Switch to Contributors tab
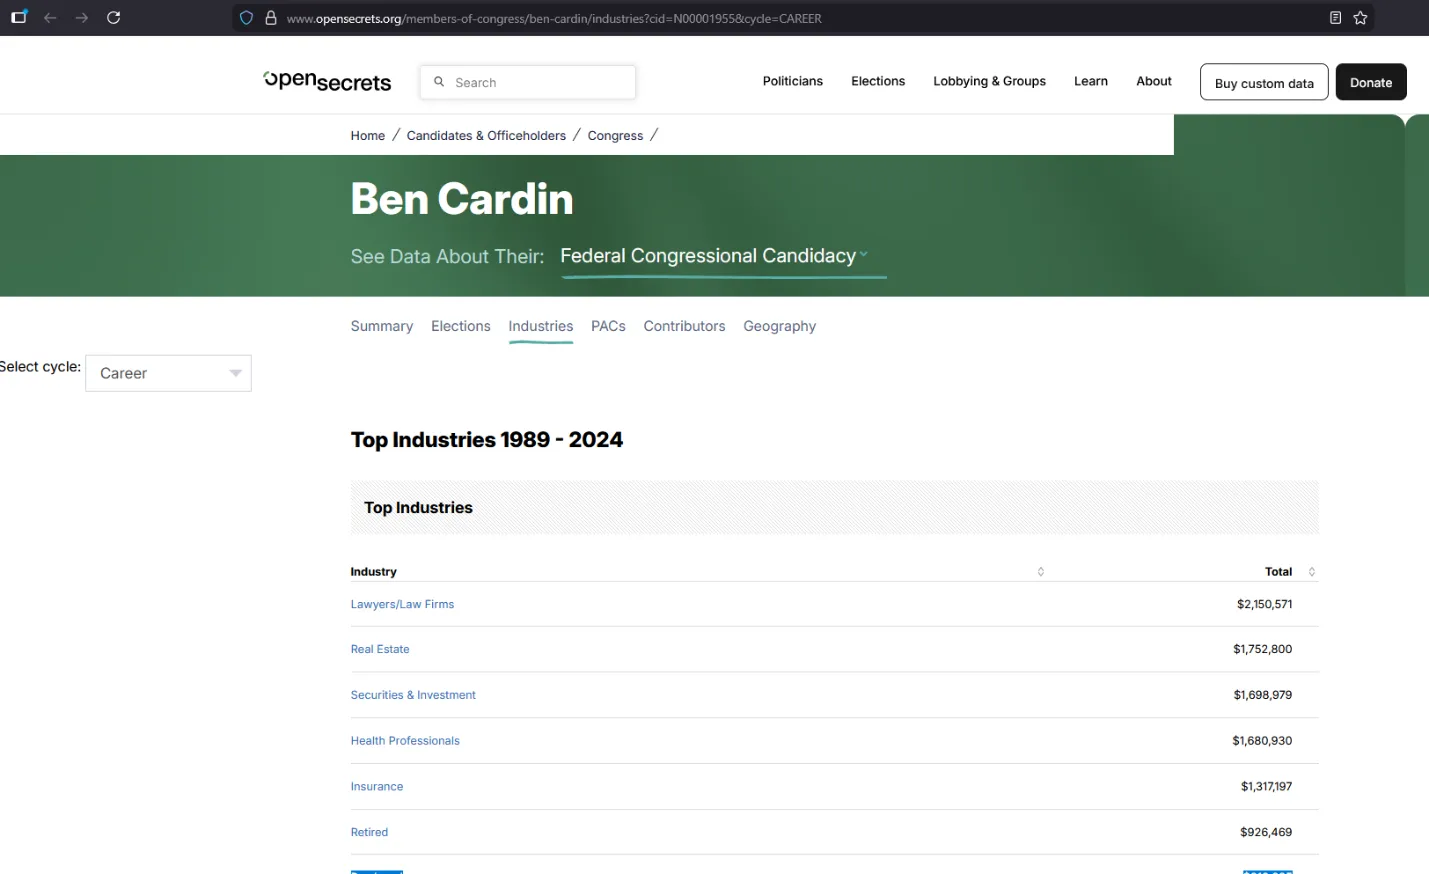1429x874 pixels. [684, 326]
